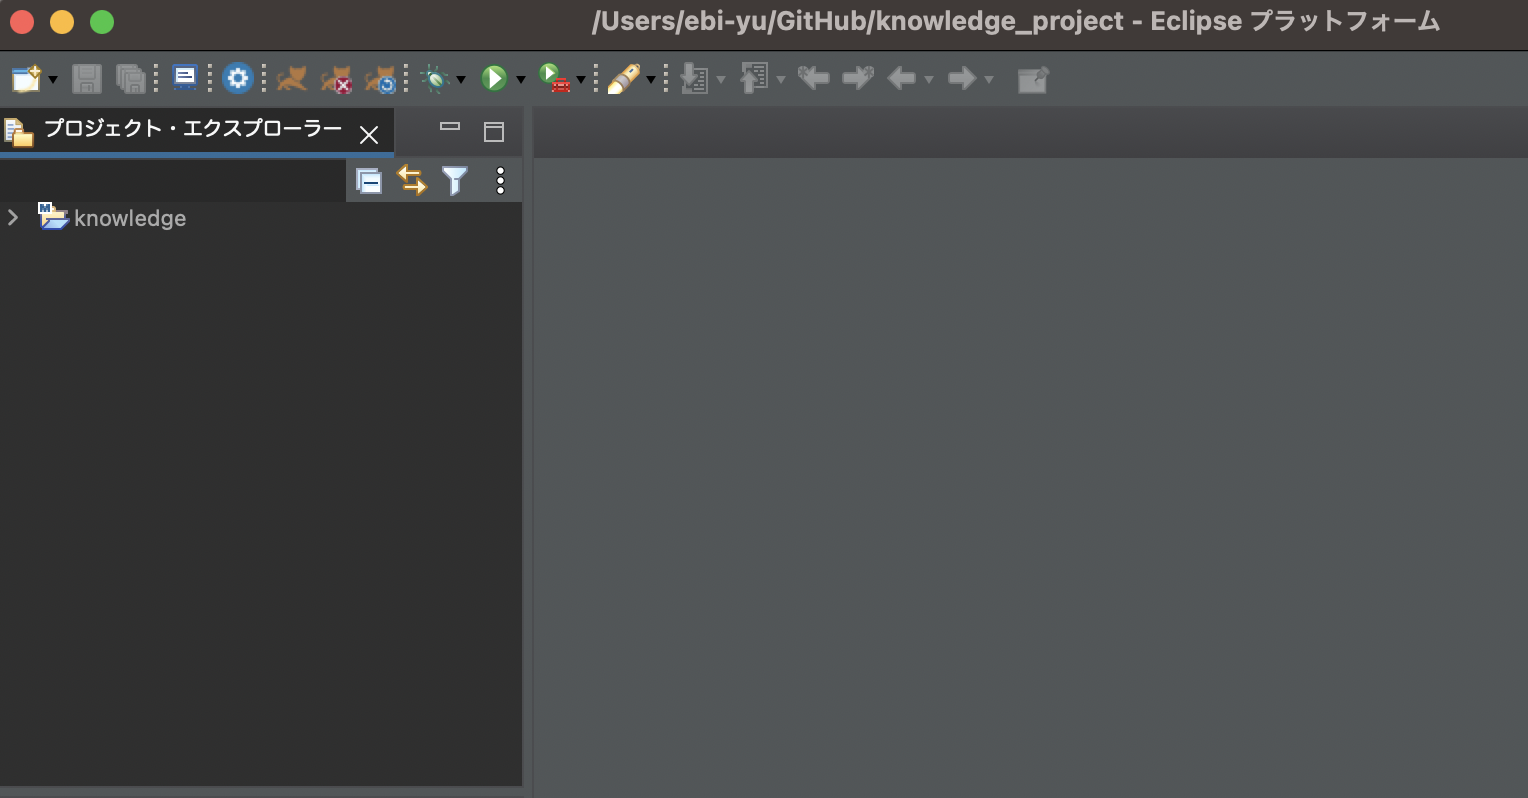
Task: Toggle Link with Editor in Project Explorer
Action: point(412,180)
